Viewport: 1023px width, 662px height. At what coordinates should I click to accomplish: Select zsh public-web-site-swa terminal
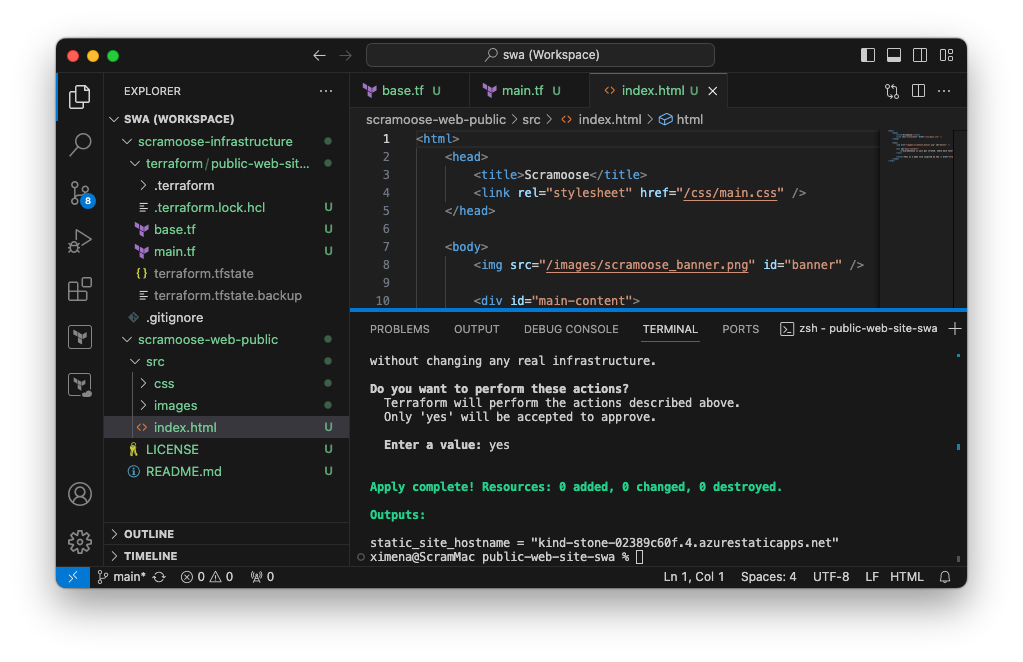tap(859, 329)
